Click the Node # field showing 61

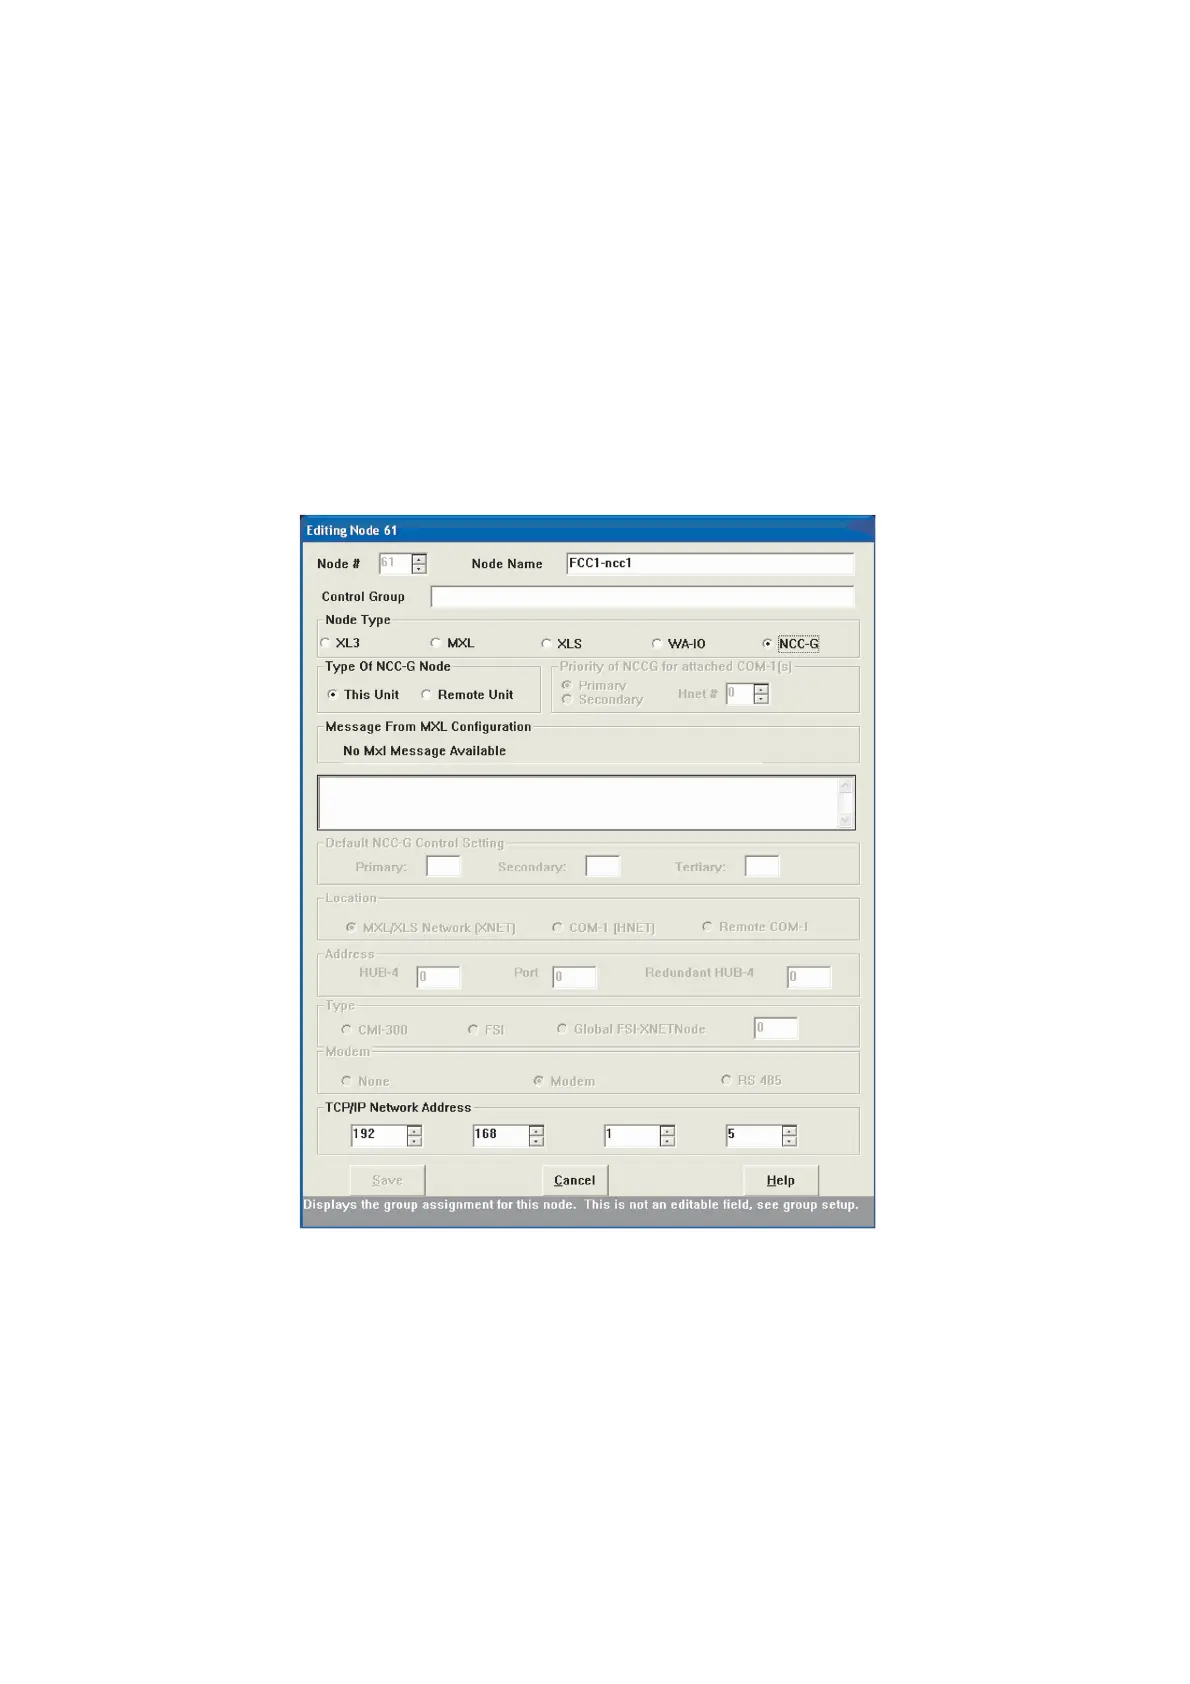(394, 563)
